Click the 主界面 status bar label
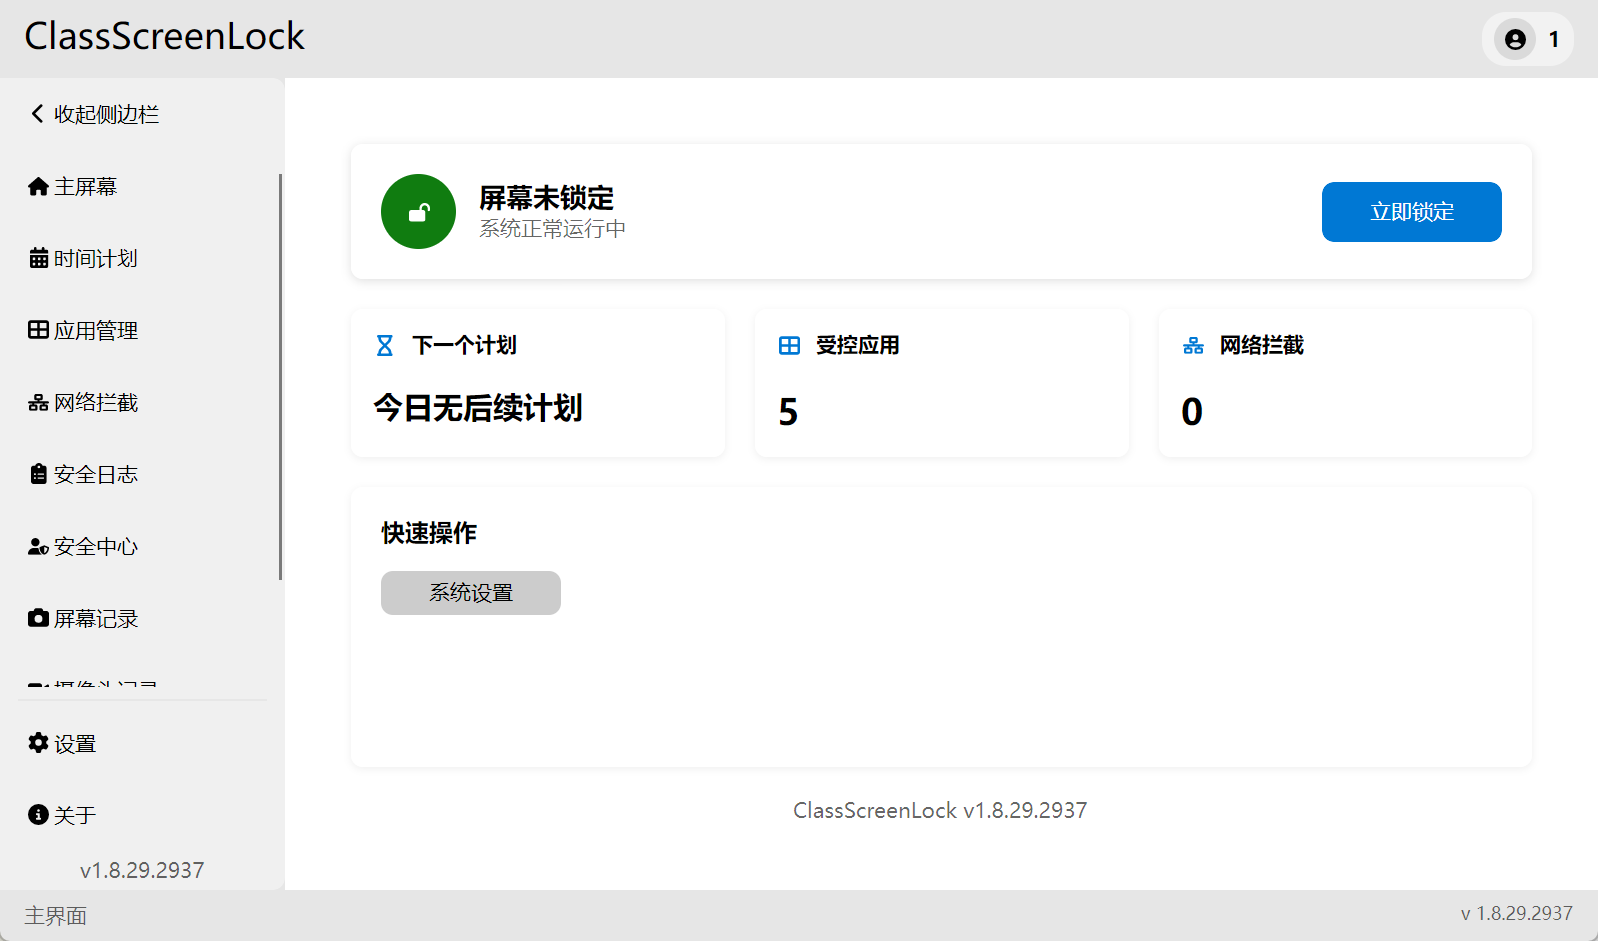 tap(56, 916)
